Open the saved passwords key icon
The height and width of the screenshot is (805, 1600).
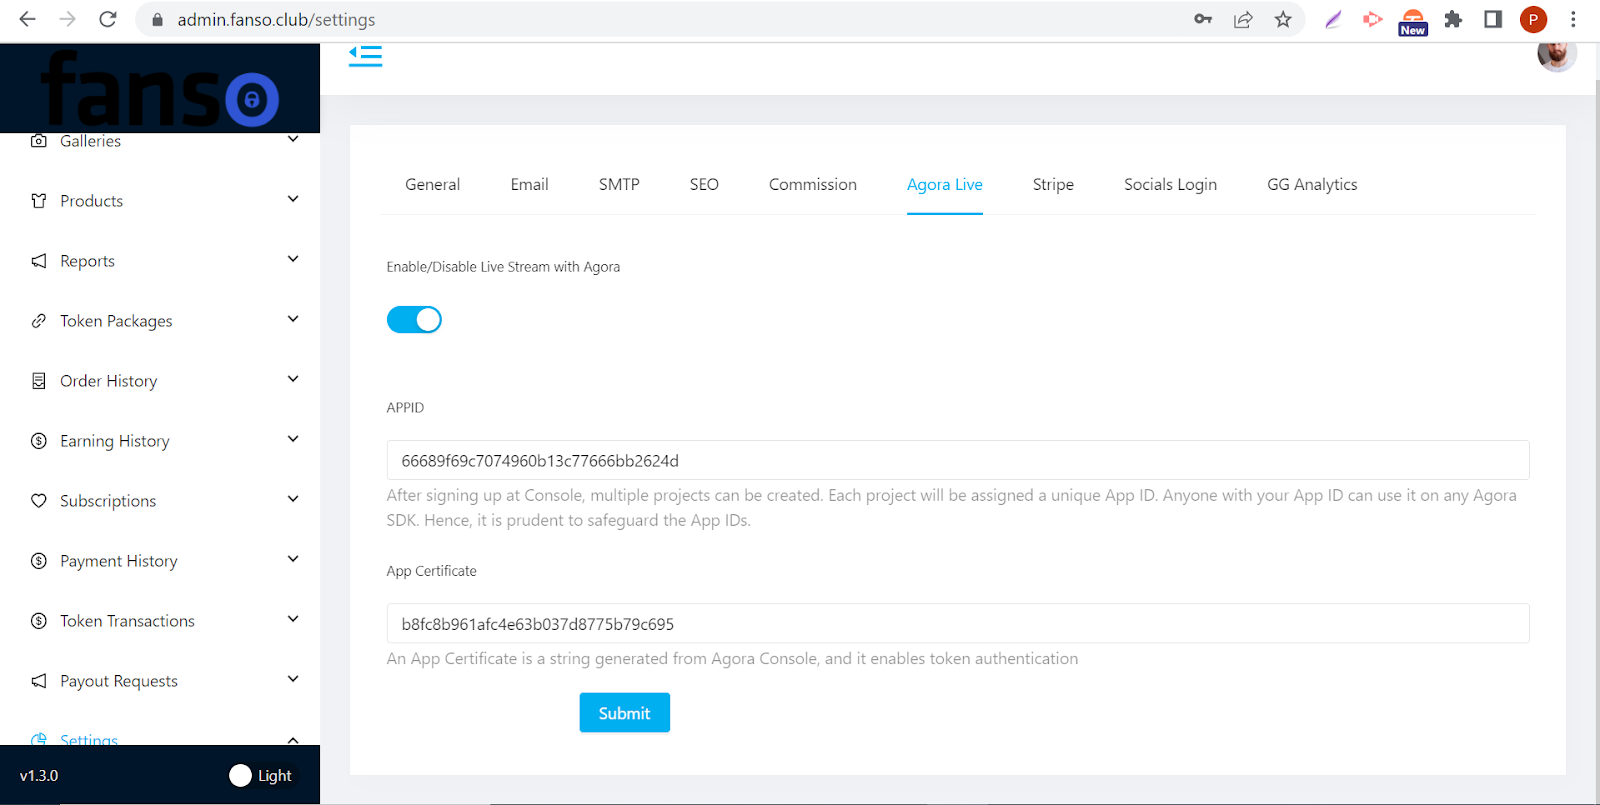click(1203, 19)
